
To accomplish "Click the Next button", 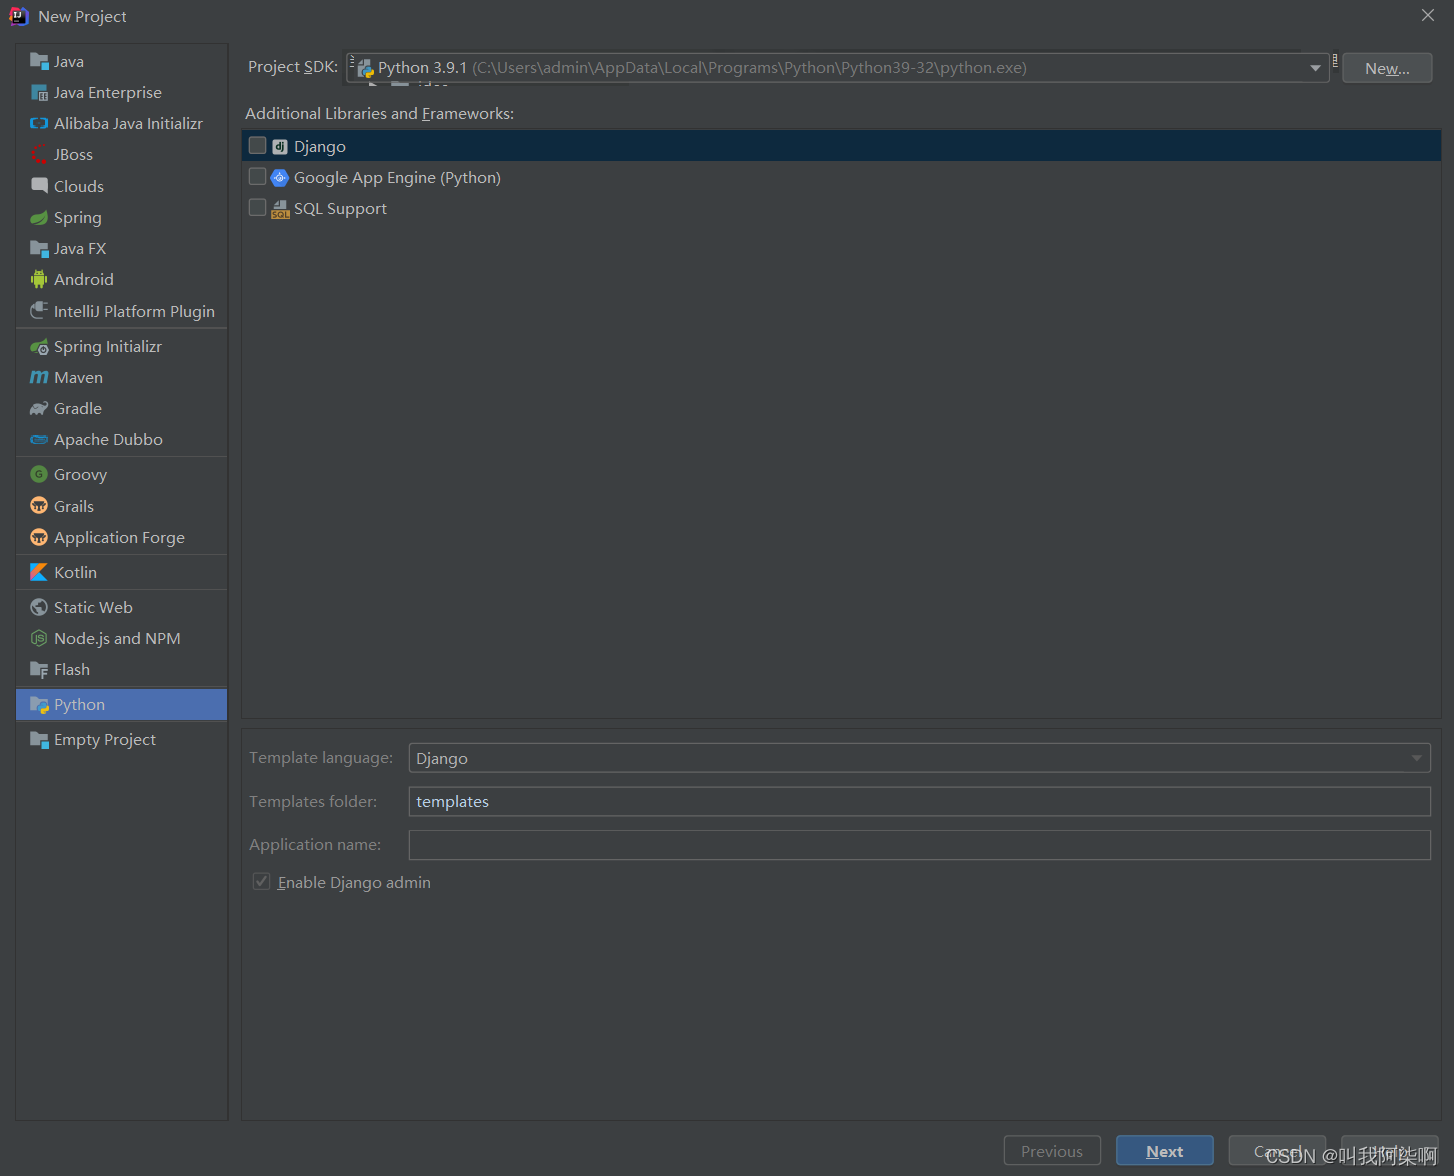I will click(x=1165, y=1151).
